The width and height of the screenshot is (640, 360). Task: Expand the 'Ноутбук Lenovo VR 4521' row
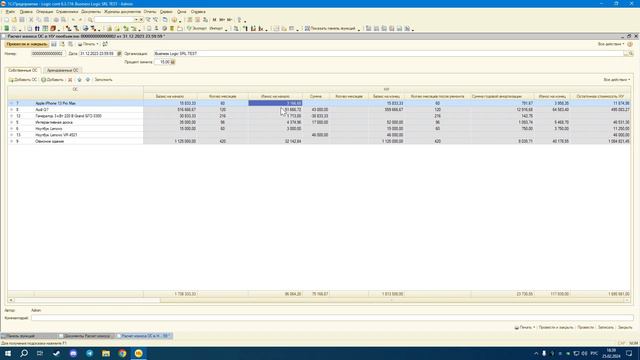[11, 135]
